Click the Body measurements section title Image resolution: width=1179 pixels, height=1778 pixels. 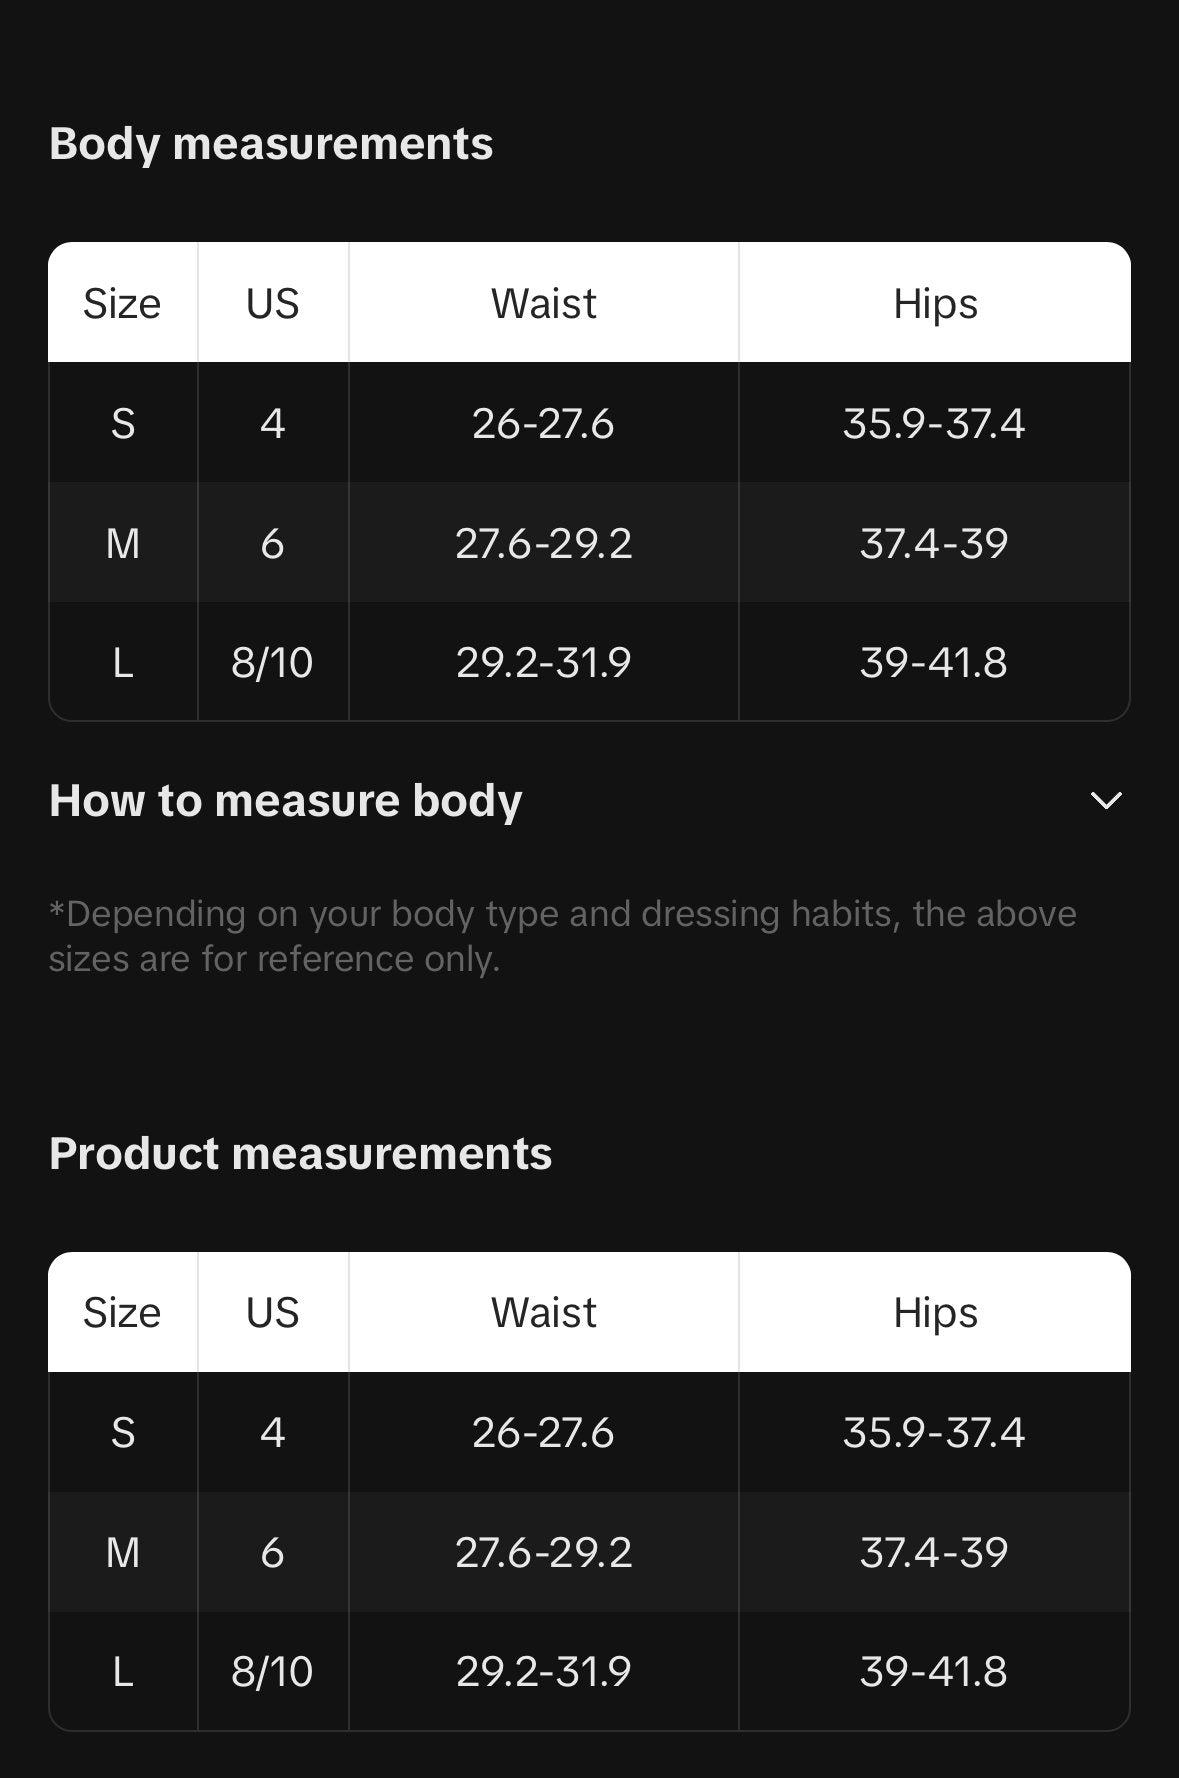[x=271, y=144]
